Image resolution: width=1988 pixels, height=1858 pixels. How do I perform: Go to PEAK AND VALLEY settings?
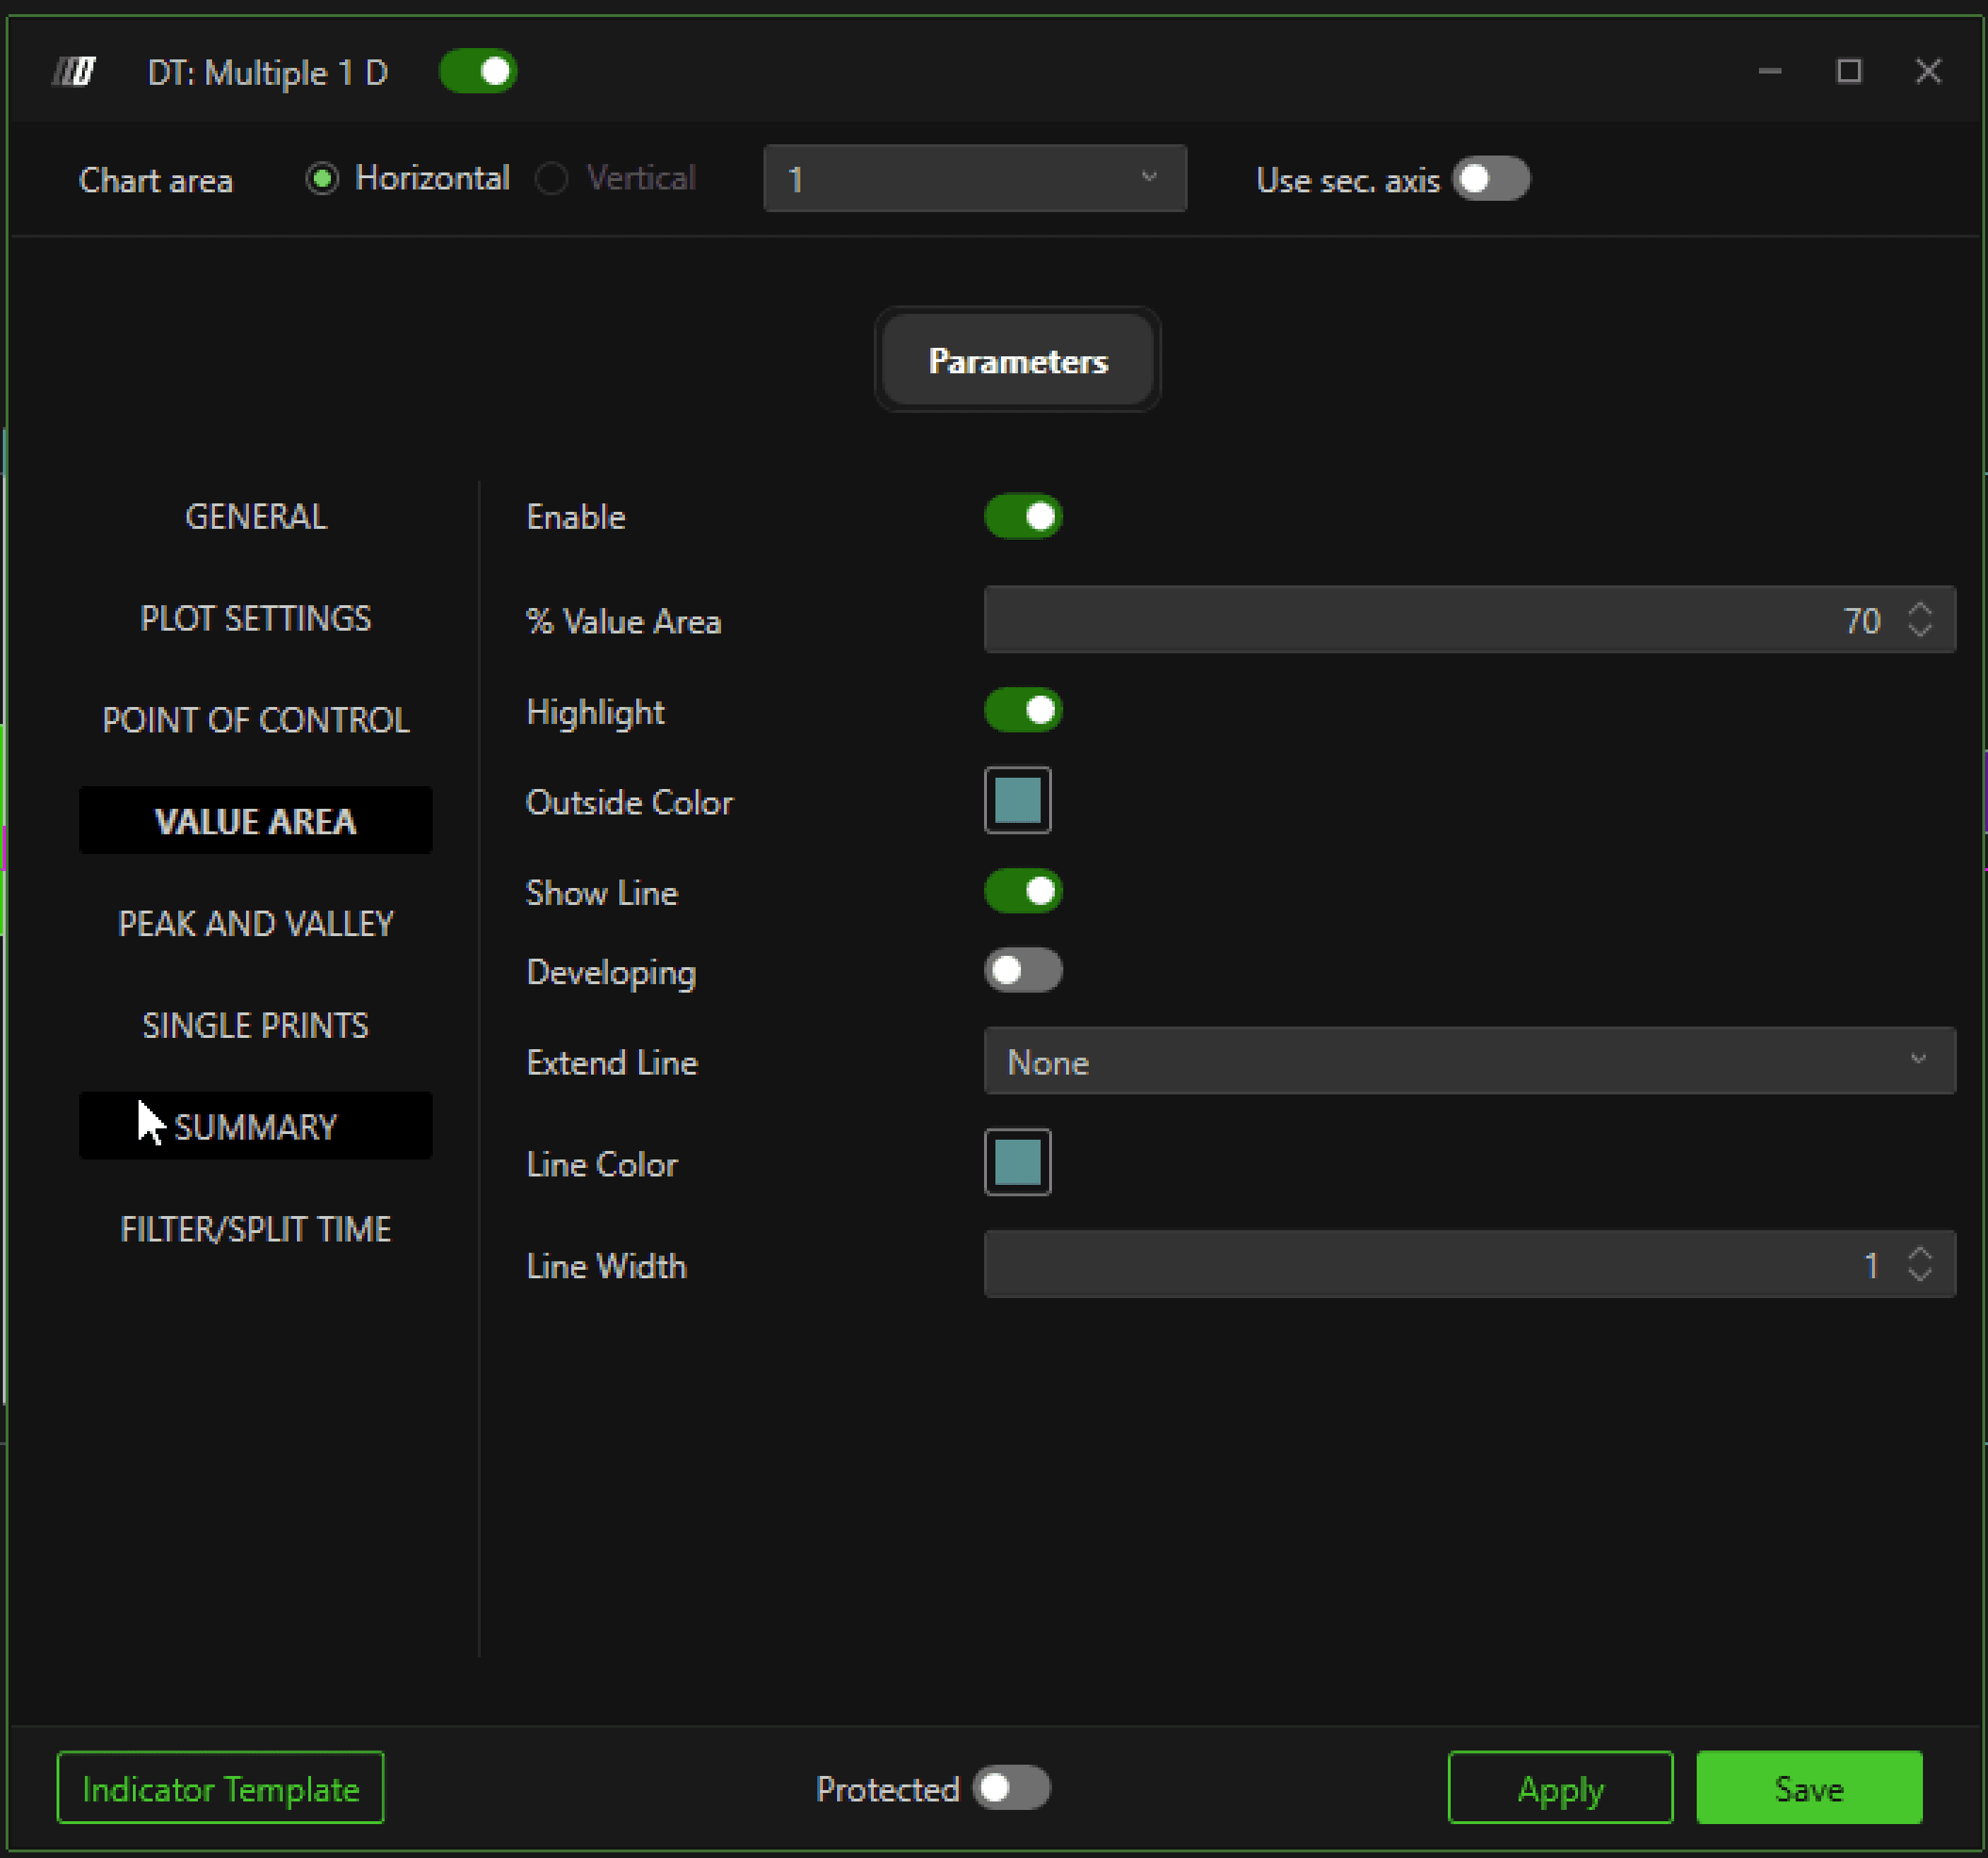(256, 924)
